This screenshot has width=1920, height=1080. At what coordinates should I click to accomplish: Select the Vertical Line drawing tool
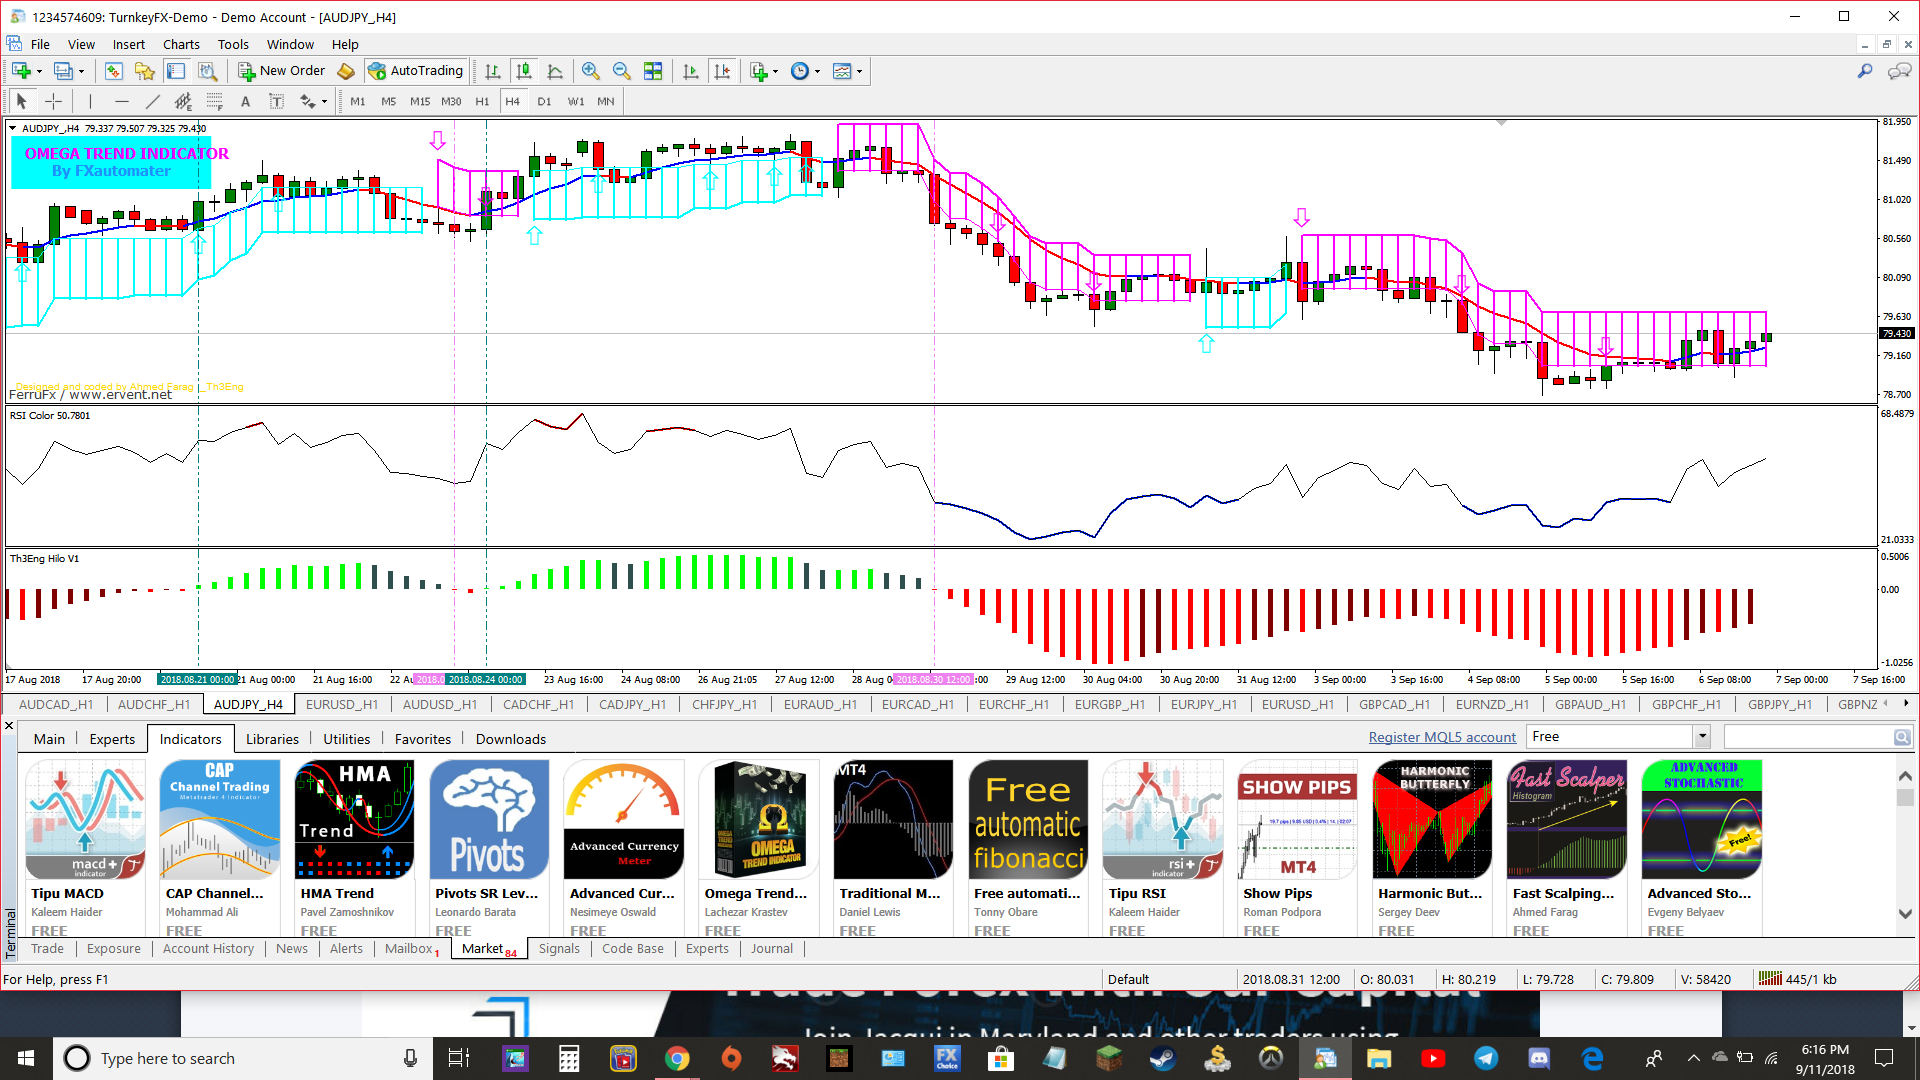90,101
